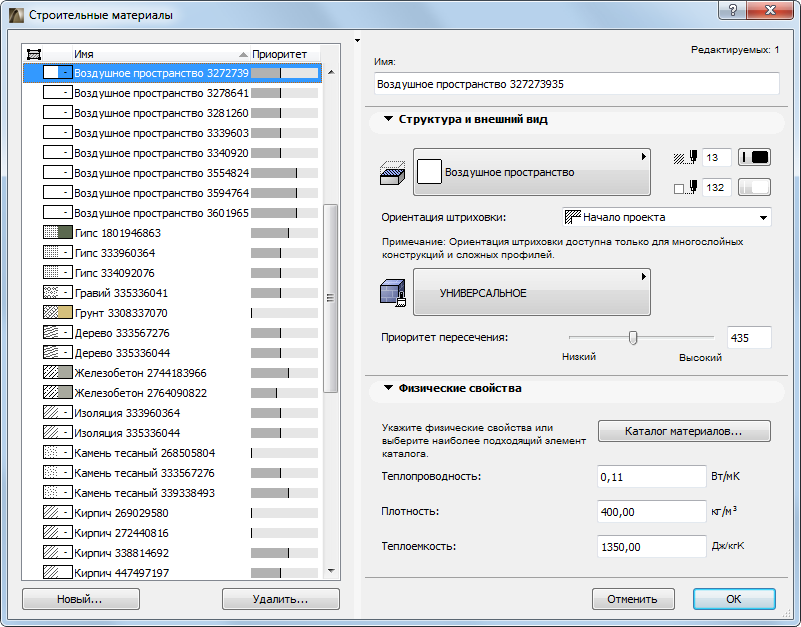Screen dimensions: 801x627
Task: Click the ArchiCAD dialog title icon
Action: pos(16,15)
